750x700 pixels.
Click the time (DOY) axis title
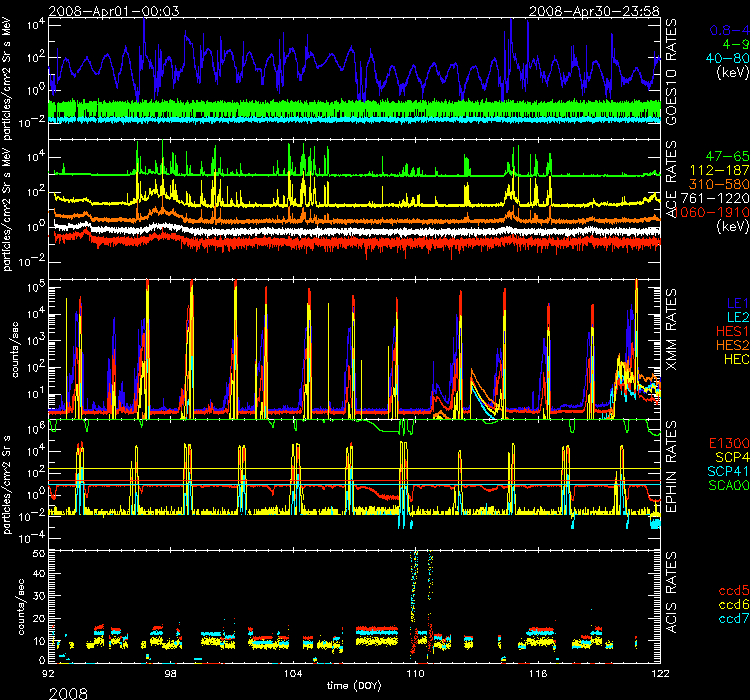click(x=357, y=688)
